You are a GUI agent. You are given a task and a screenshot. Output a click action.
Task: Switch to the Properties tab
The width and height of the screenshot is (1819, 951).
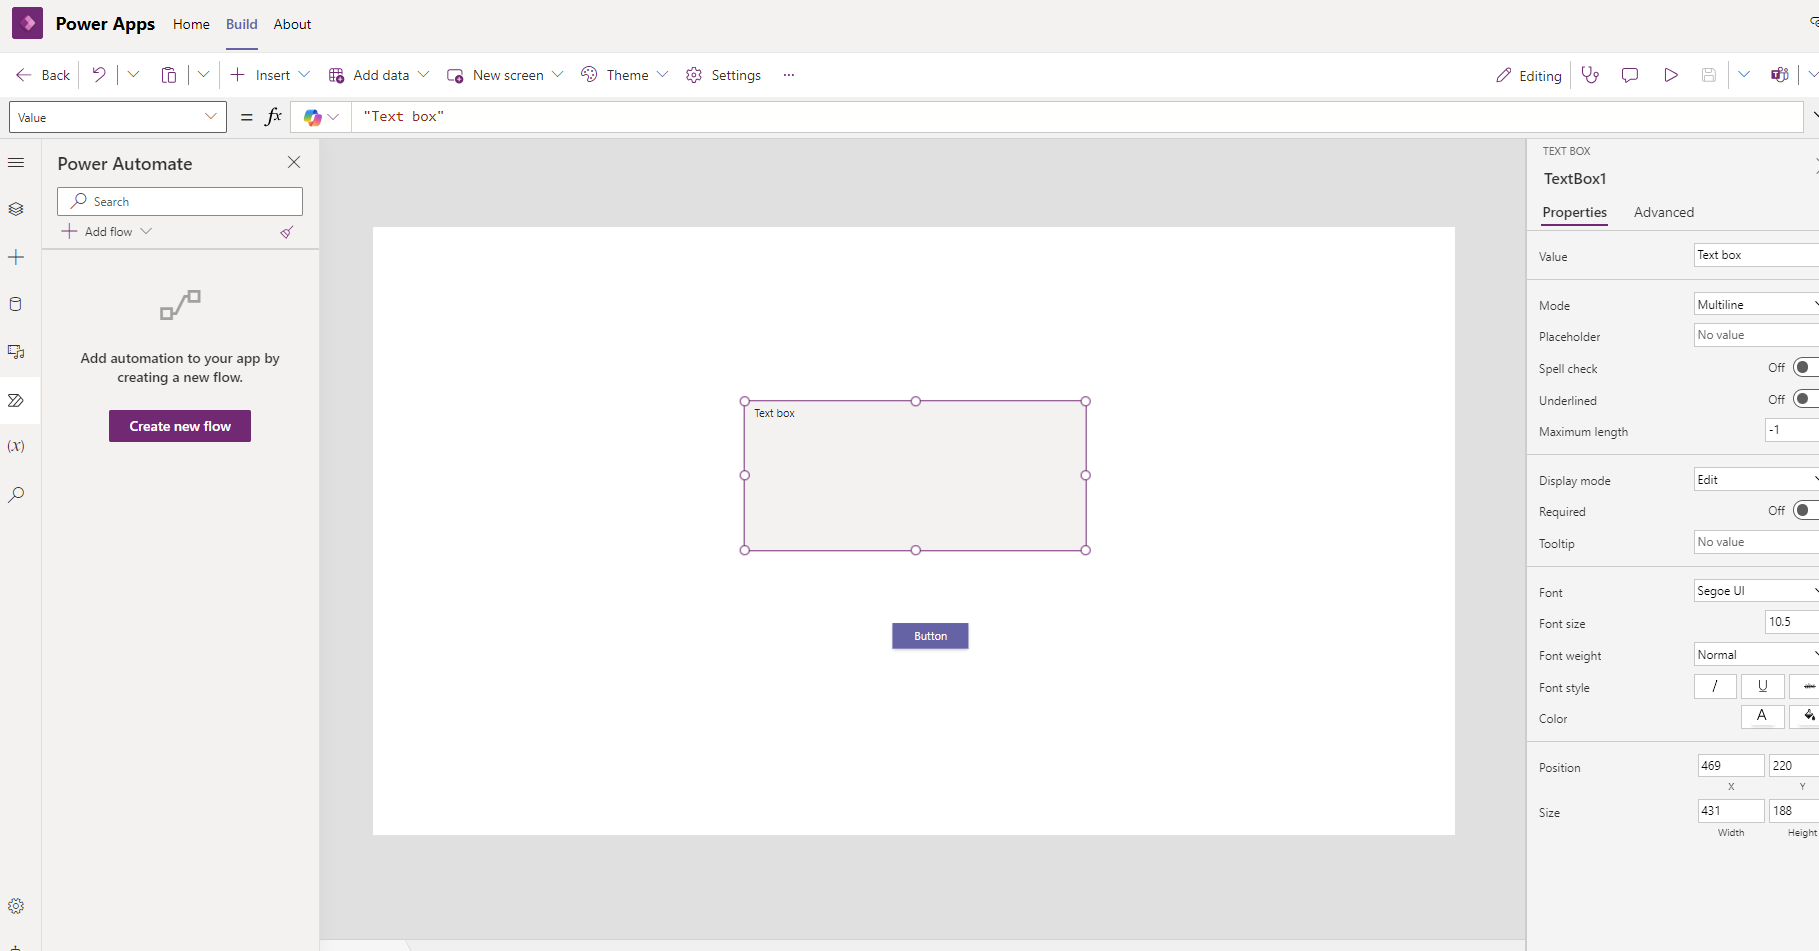1574,212
